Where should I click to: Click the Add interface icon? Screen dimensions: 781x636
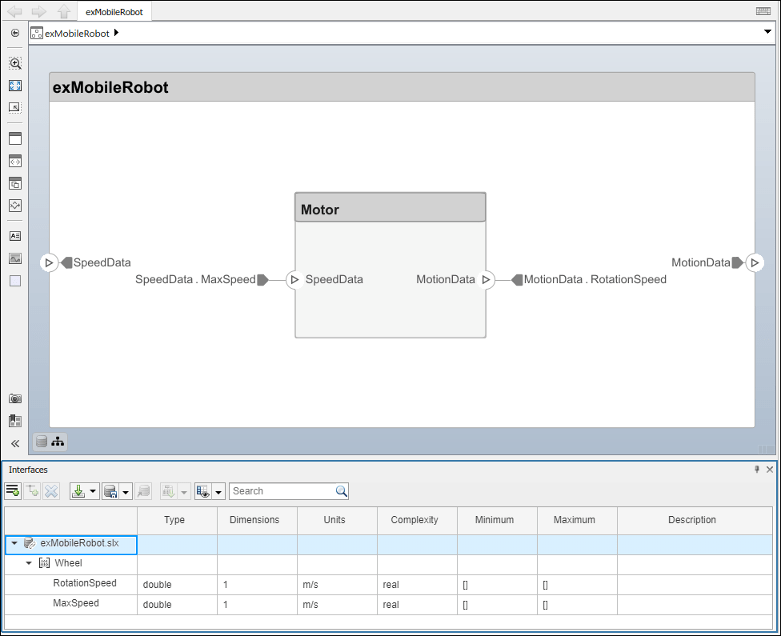click(x=13, y=491)
